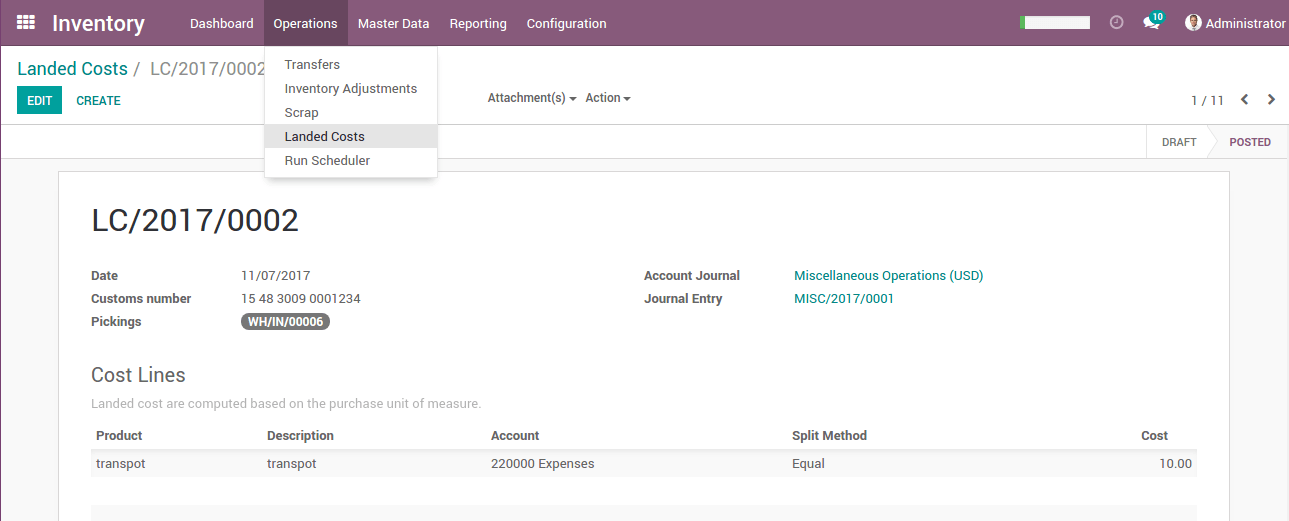Open Miscellaneous Operations (USD) journal link
This screenshot has height=521, width=1289.
pyautogui.click(x=888, y=276)
